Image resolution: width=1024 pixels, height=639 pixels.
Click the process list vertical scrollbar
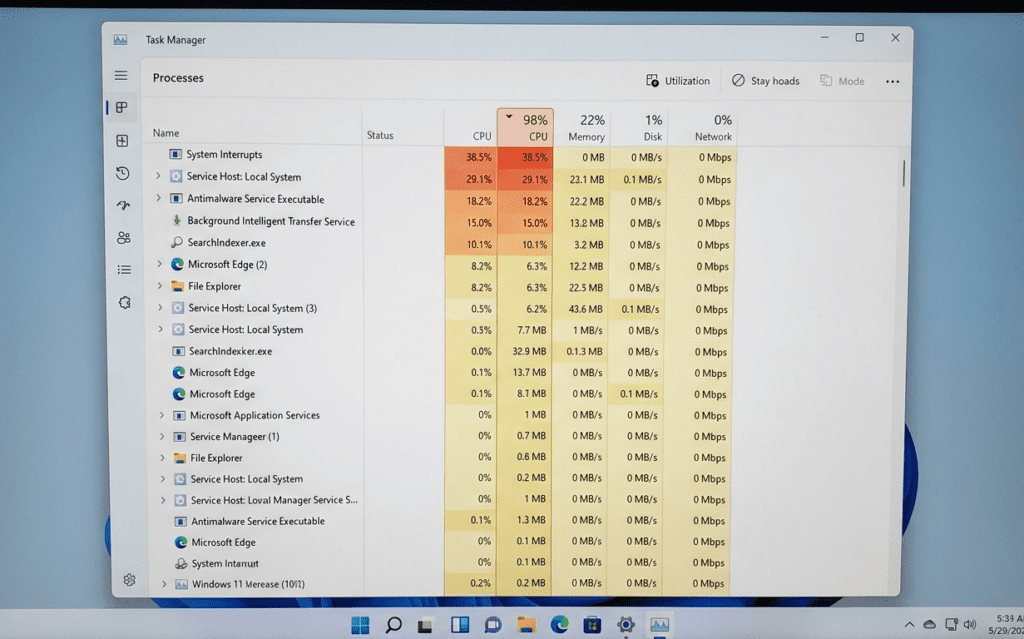point(904,174)
